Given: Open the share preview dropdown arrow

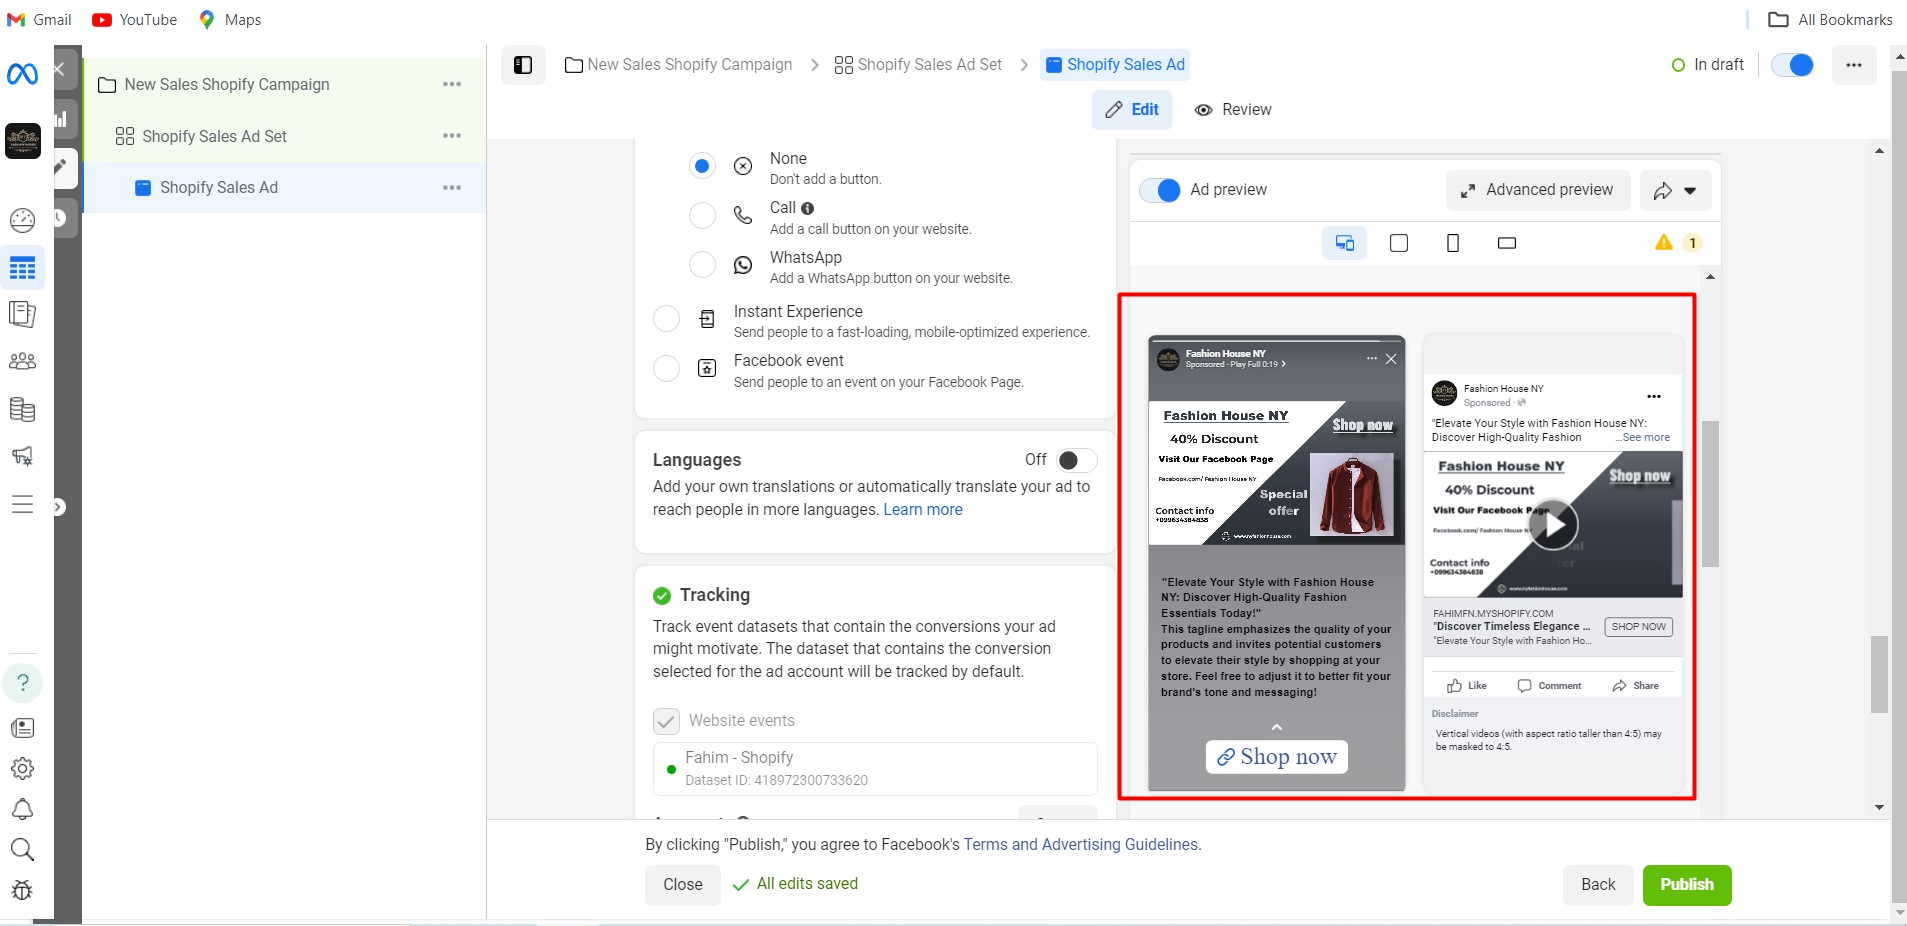Looking at the screenshot, I should pos(1690,191).
